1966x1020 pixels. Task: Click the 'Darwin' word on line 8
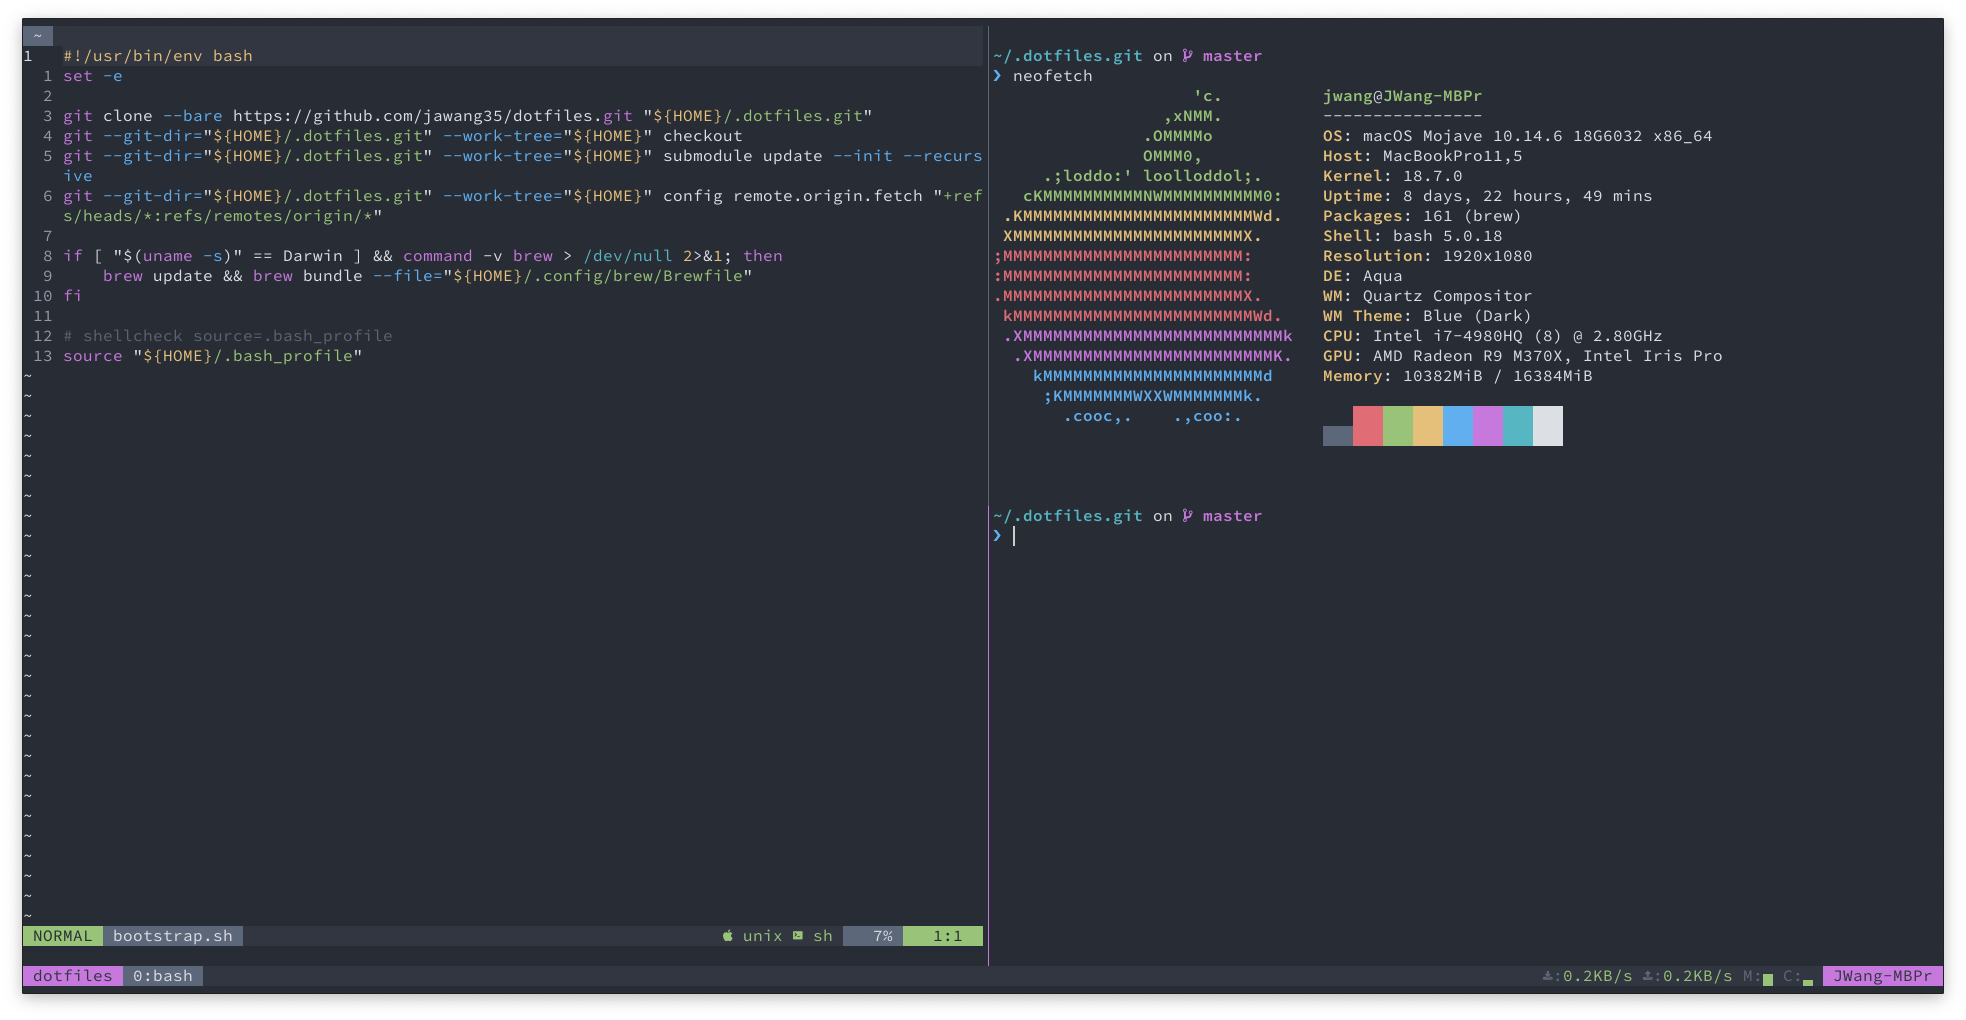[x=313, y=256]
